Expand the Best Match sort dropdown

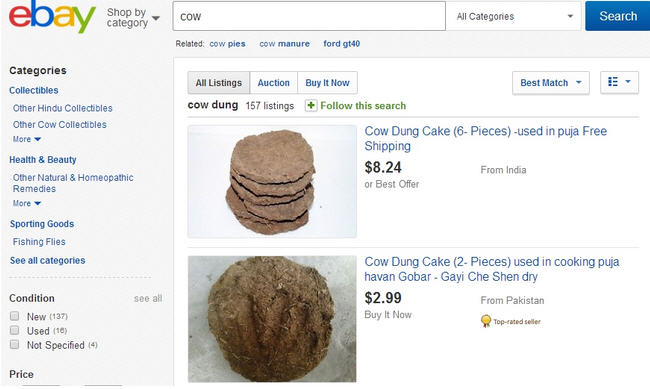(551, 83)
